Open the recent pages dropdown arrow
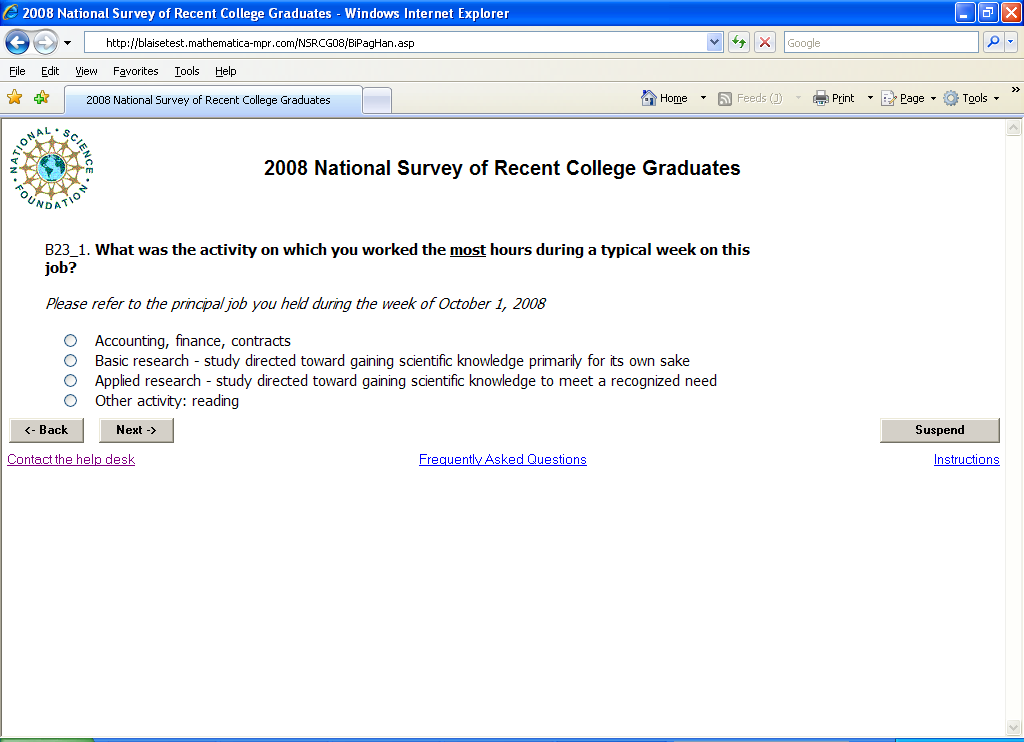The width and height of the screenshot is (1024, 742). (67, 43)
